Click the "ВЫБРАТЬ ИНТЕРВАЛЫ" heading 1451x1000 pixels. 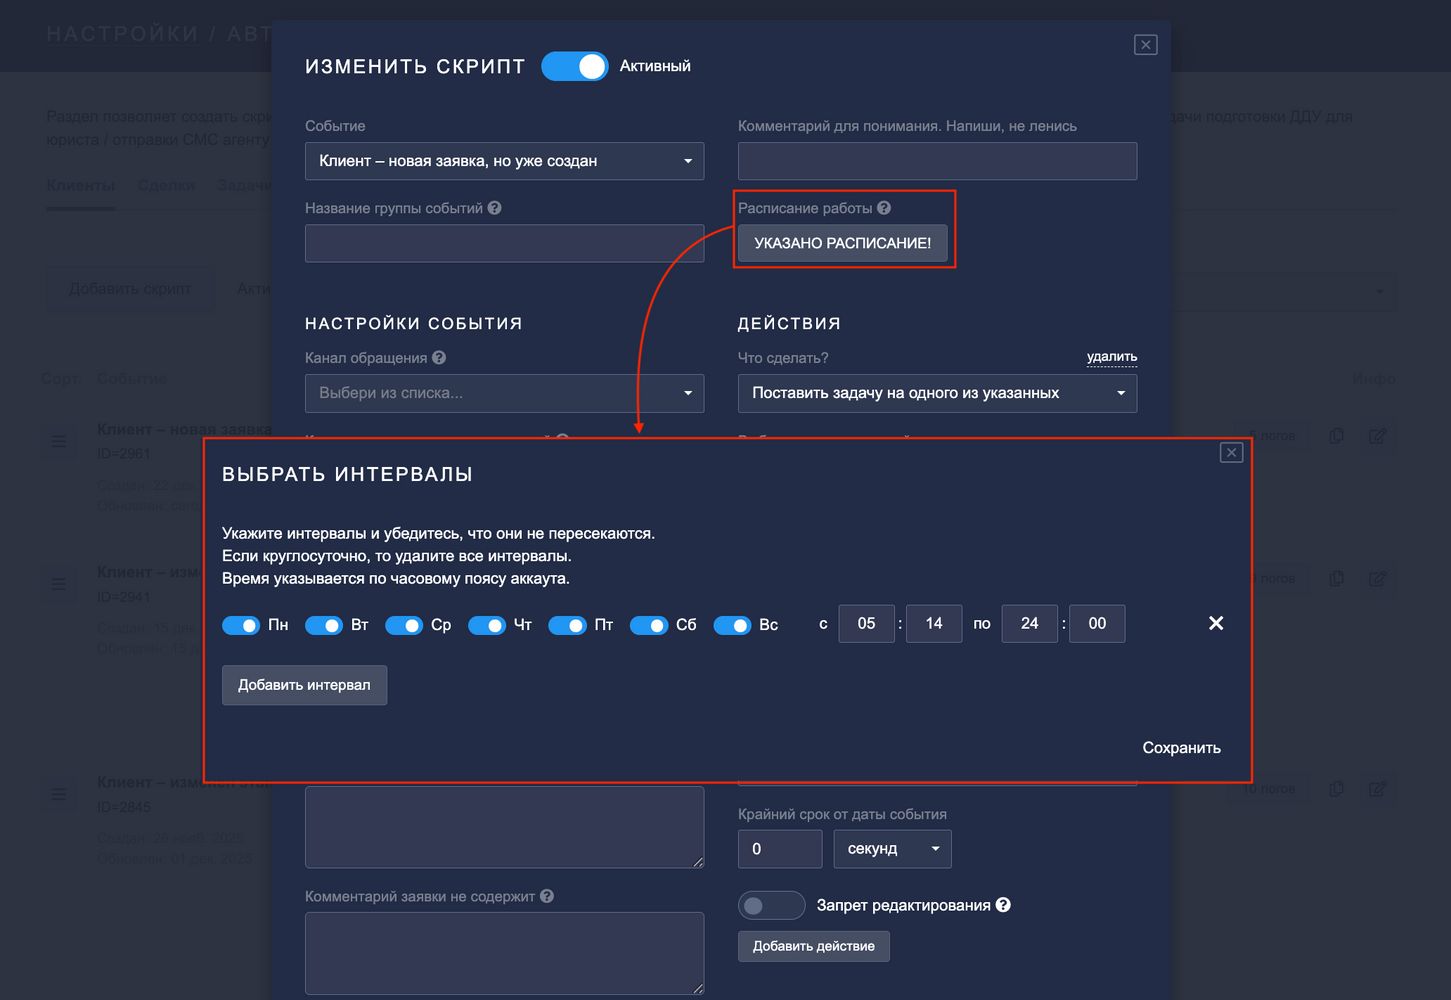coord(347,474)
